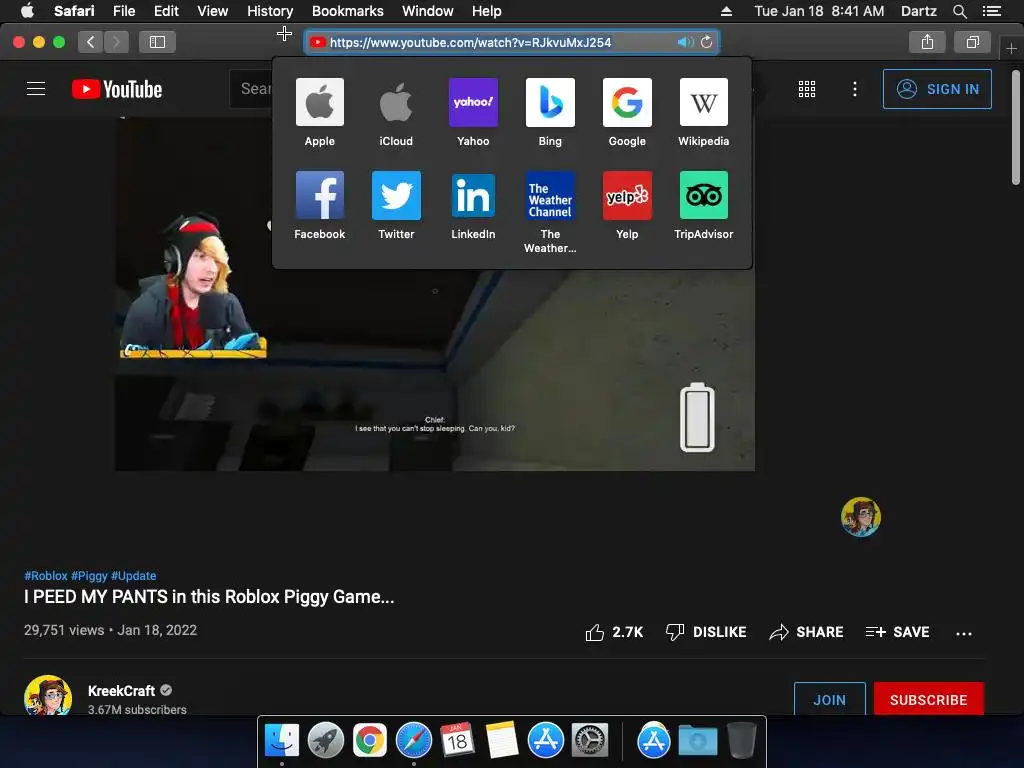This screenshot has width=1024, height=768.
Task: Open more actions ellipsis below video
Action: [x=964, y=633]
